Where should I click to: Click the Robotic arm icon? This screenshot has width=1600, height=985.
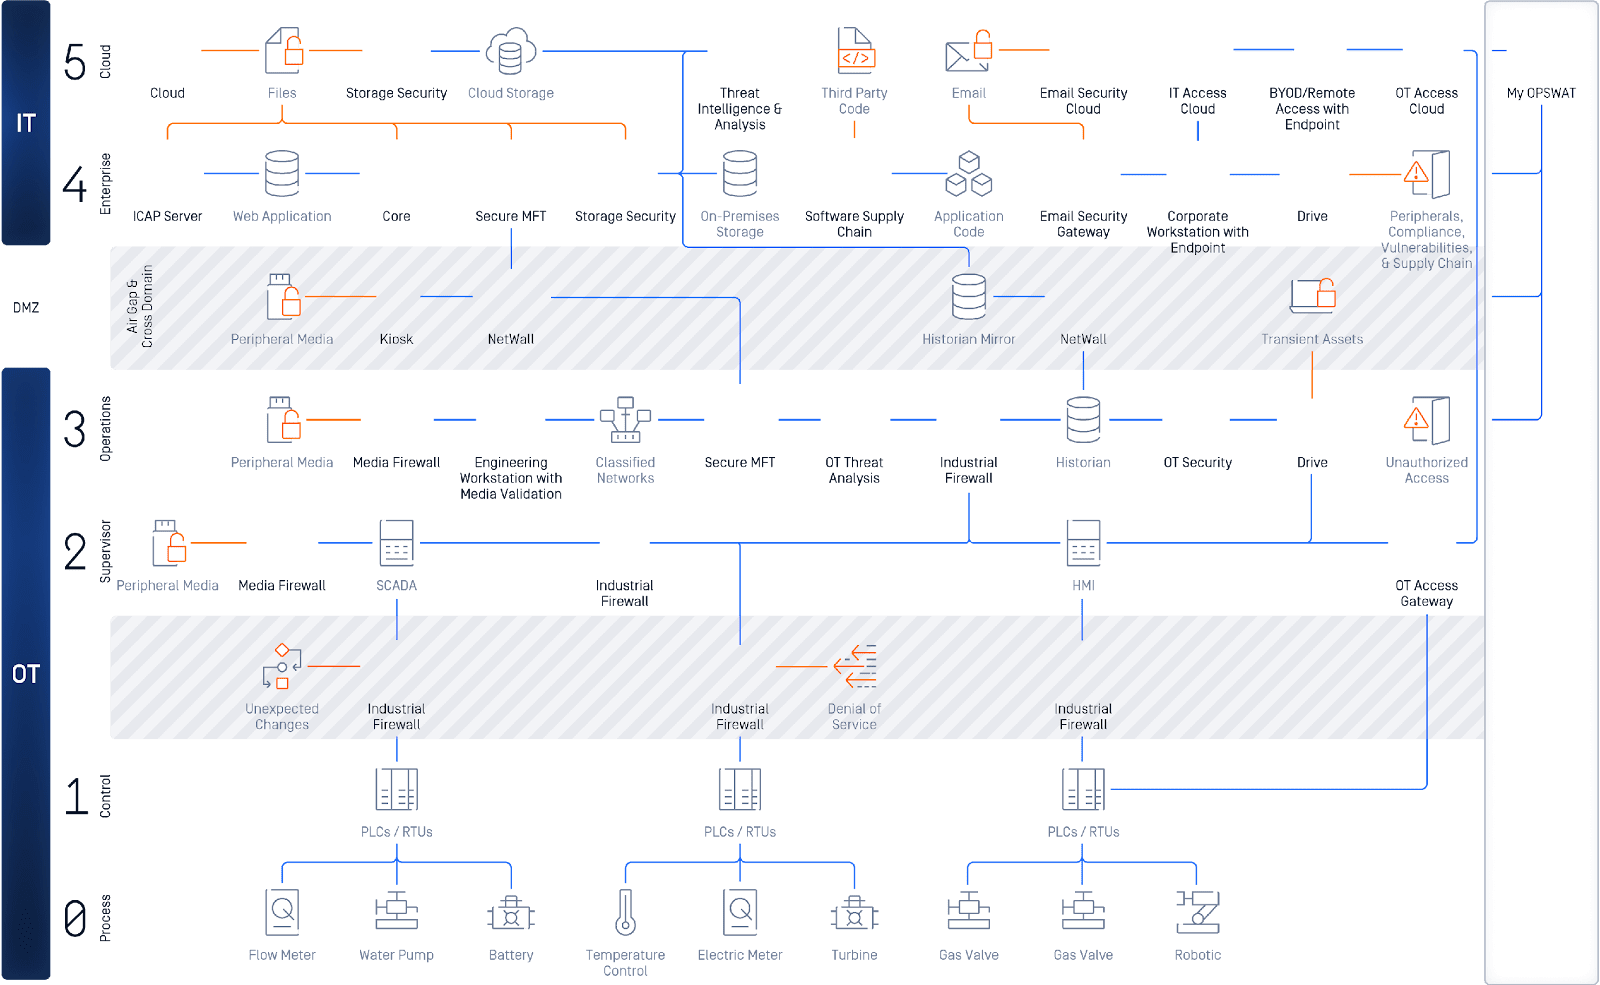click(1198, 912)
